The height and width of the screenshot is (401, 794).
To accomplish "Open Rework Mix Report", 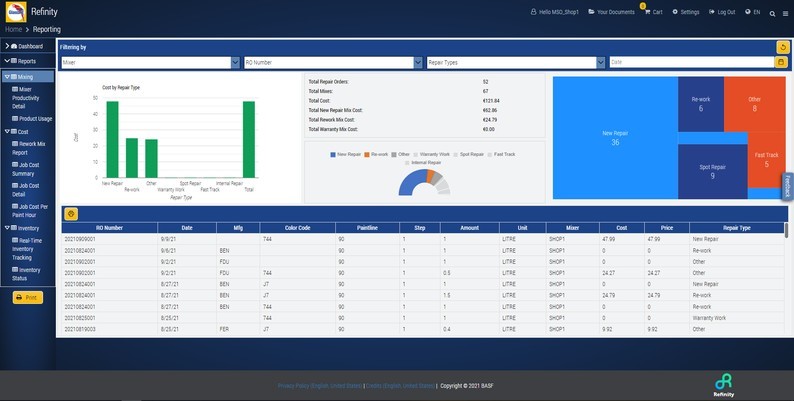I will point(28,148).
